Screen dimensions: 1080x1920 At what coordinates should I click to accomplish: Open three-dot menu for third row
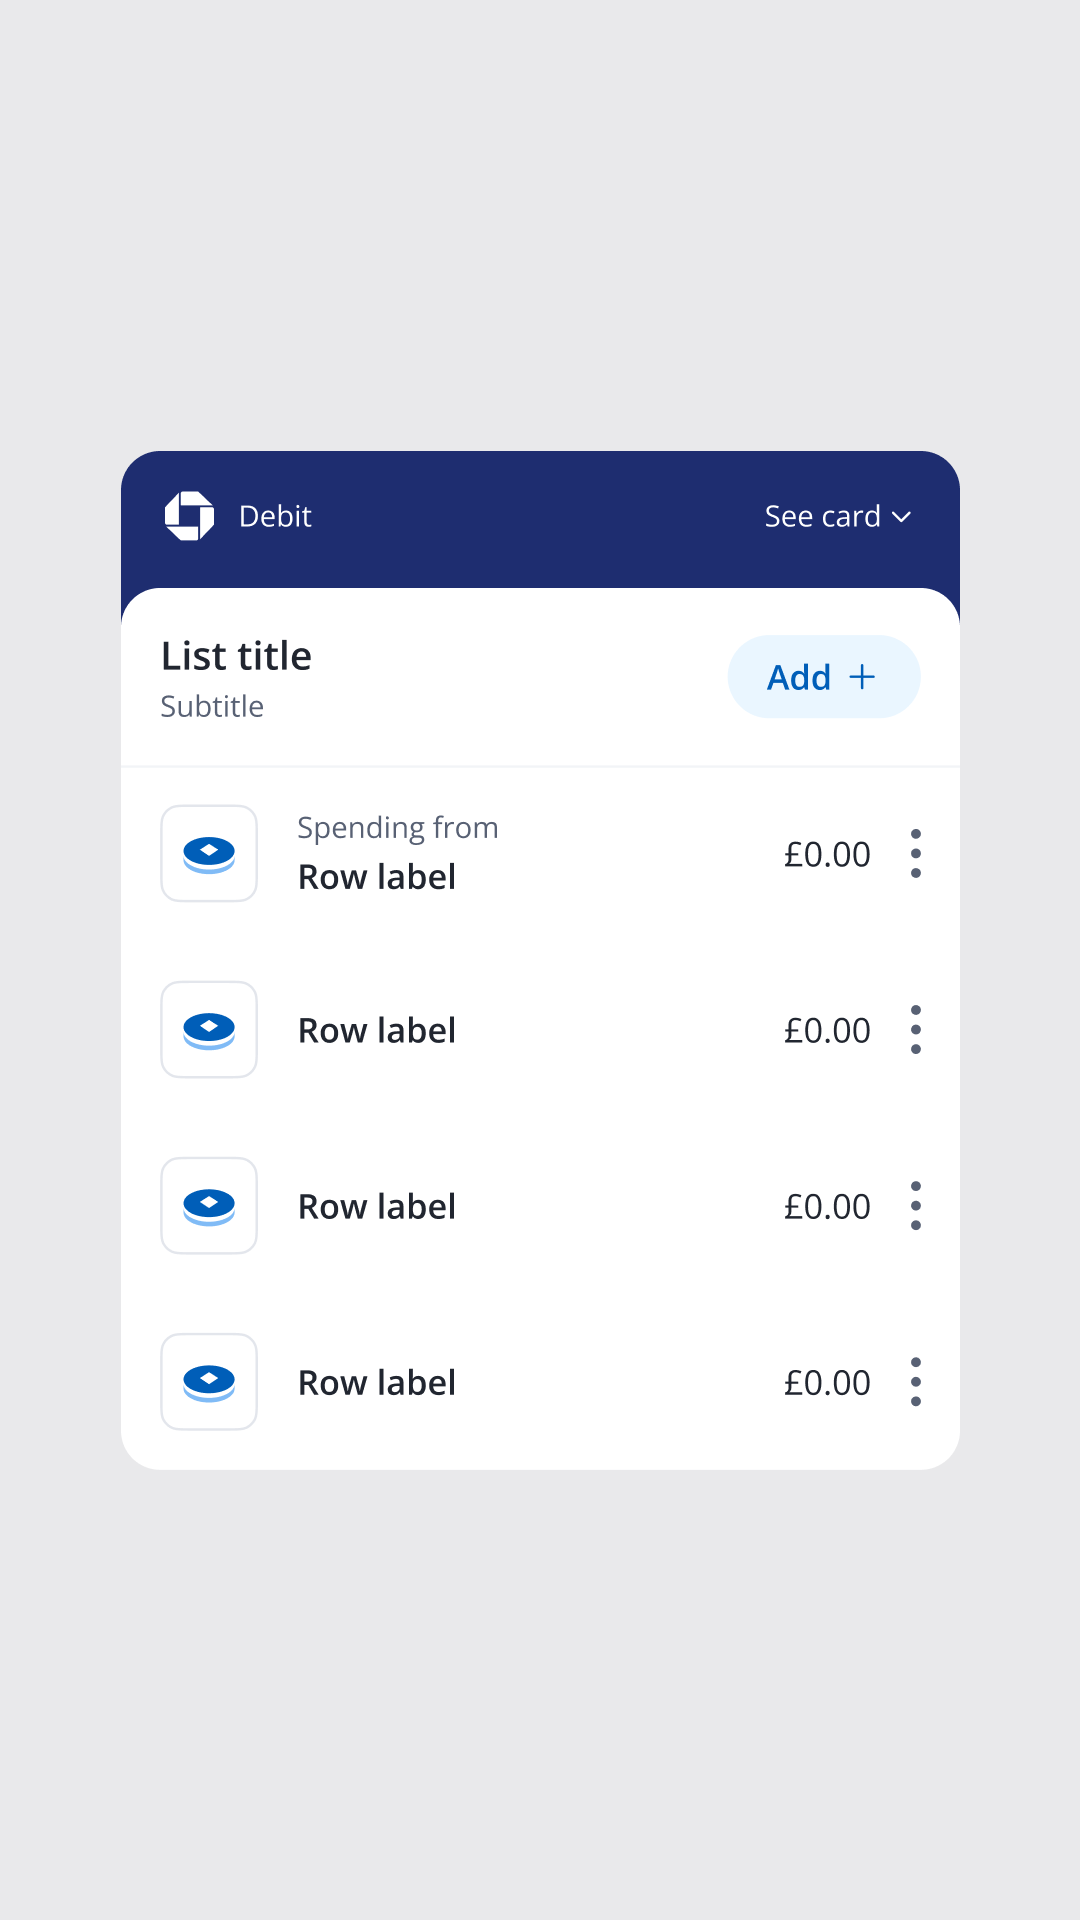pos(916,1206)
